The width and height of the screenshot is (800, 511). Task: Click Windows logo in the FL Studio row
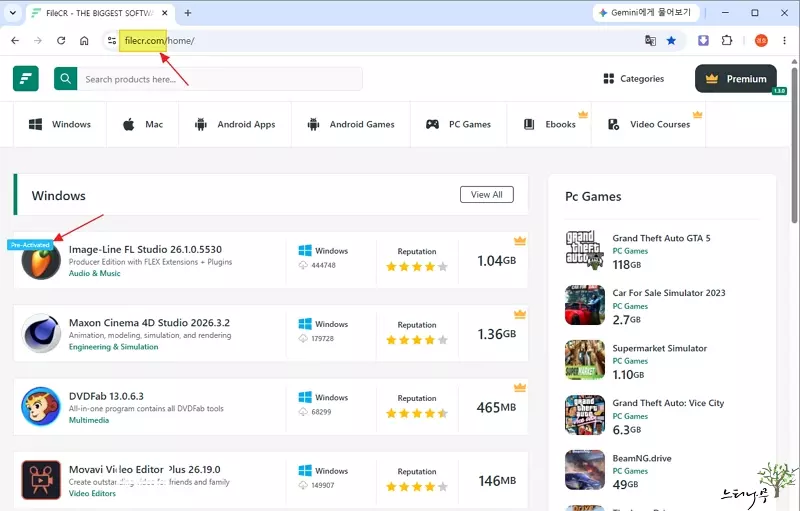click(x=305, y=250)
